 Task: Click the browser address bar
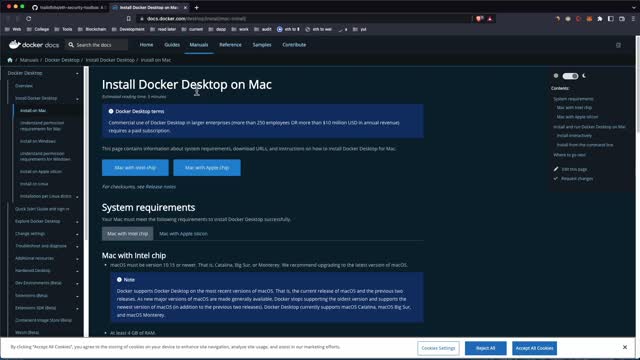coord(304,19)
